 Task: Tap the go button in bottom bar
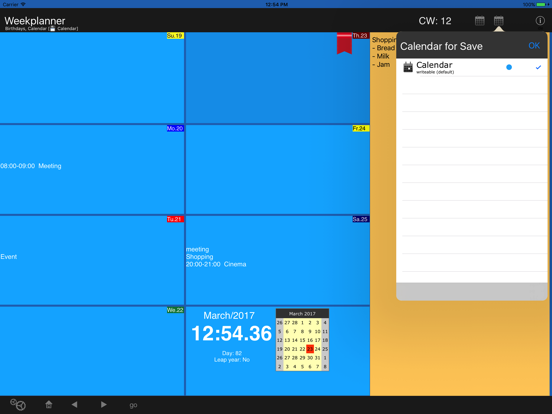tap(133, 405)
